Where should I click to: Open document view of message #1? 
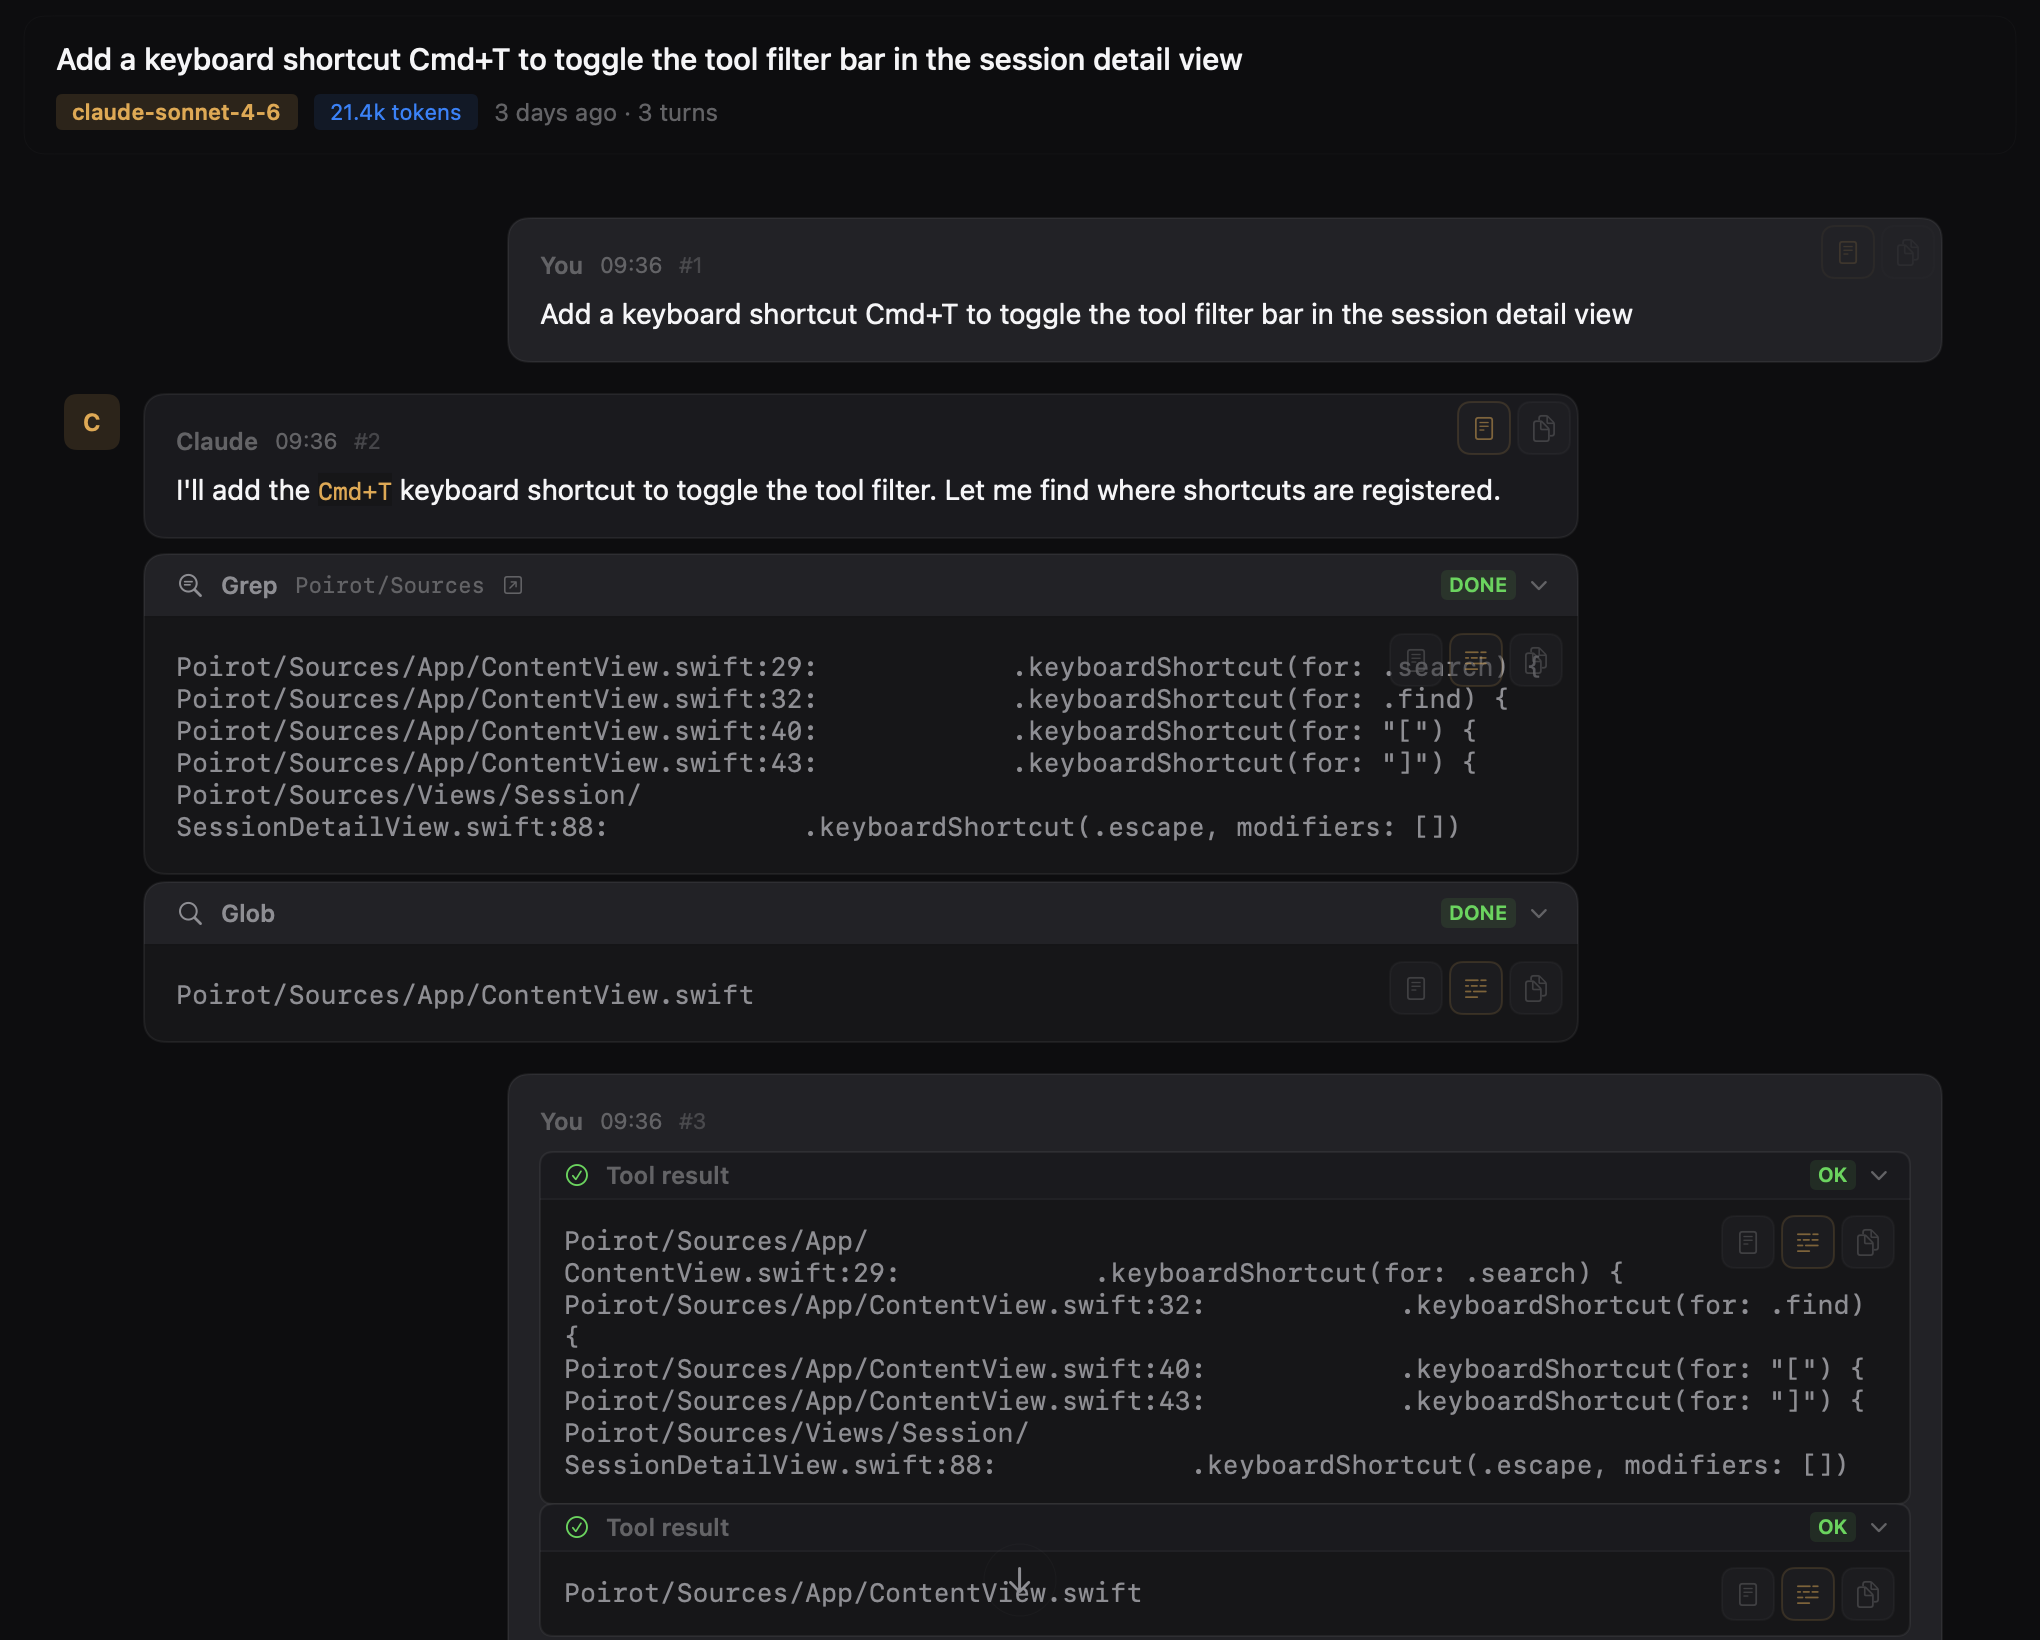click(x=1847, y=252)
